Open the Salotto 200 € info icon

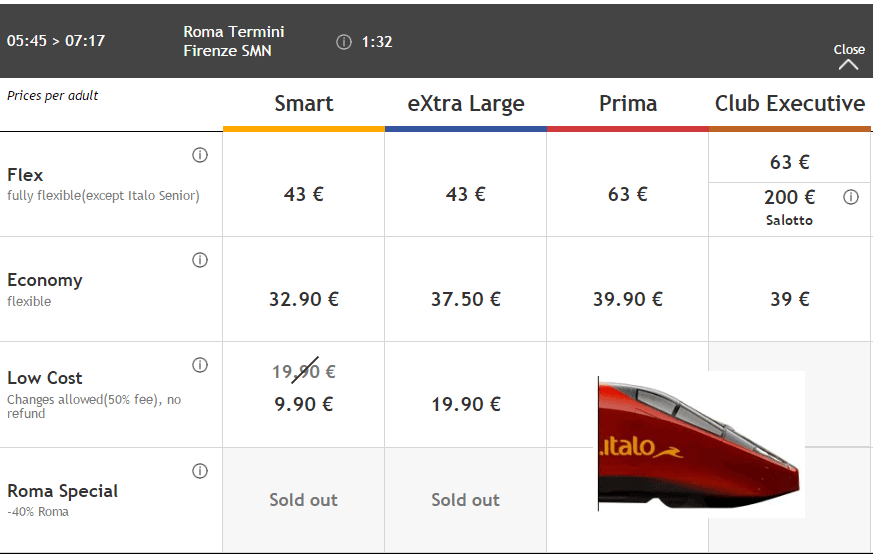point(851,197)
